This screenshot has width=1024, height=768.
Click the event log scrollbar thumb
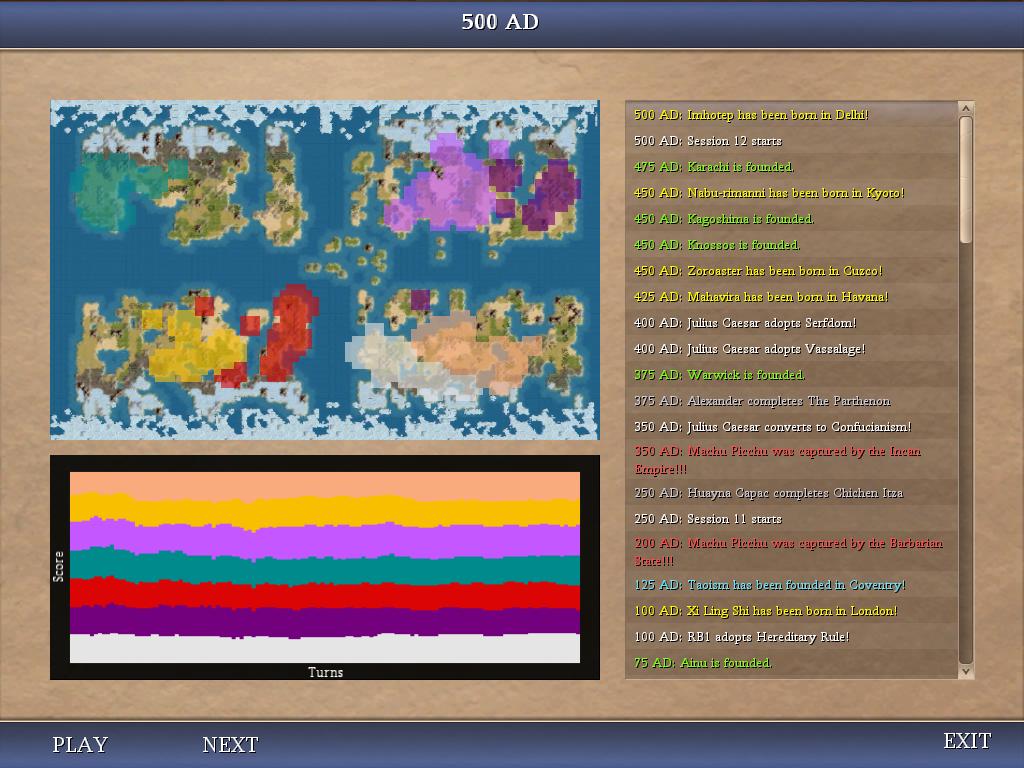[966, 180]
